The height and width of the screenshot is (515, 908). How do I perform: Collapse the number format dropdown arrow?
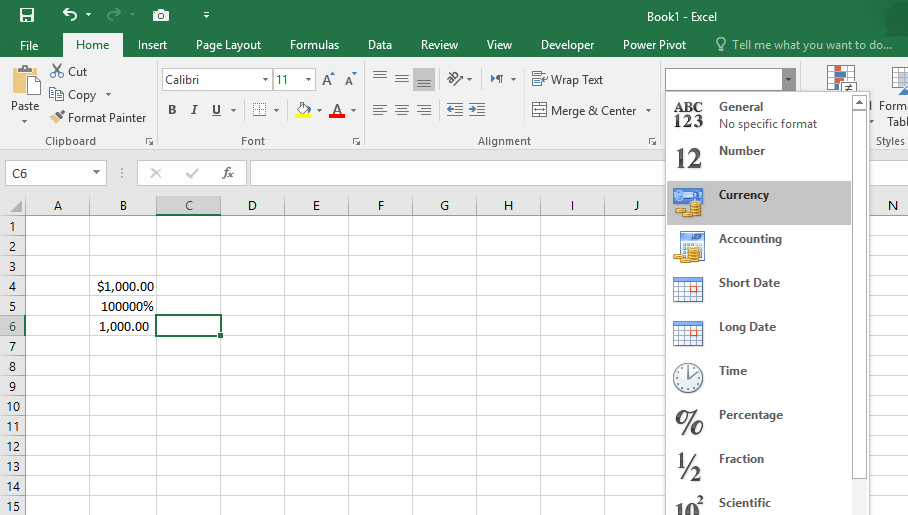tap(788, 79)
